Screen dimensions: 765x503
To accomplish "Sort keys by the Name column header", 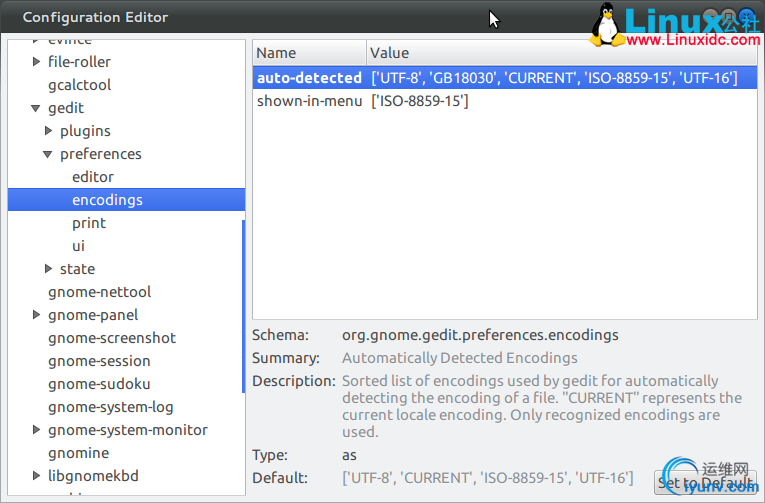I will [x=309, y=53].
